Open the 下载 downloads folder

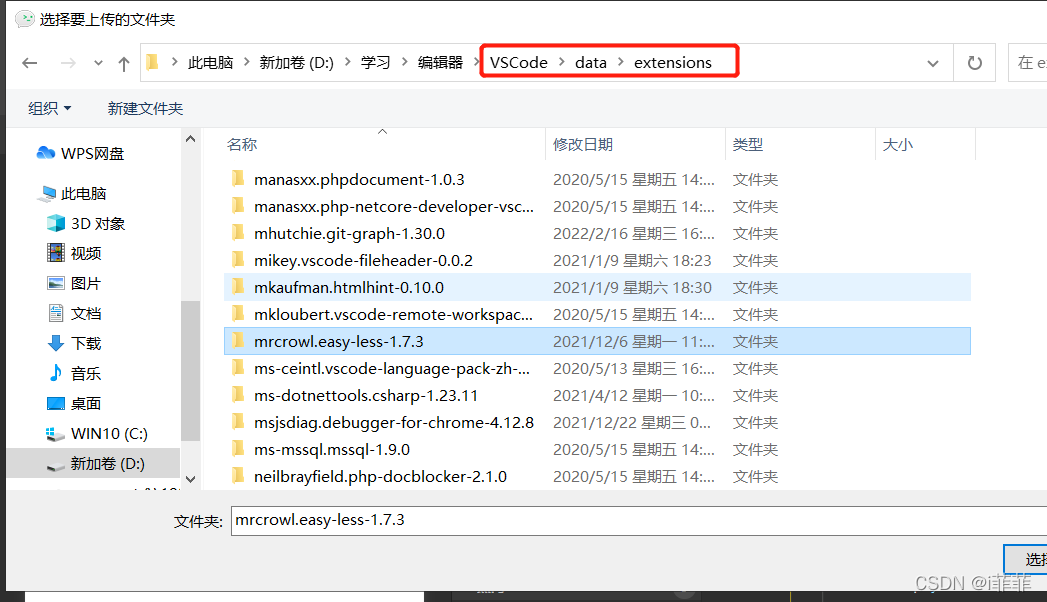(85, 342)
